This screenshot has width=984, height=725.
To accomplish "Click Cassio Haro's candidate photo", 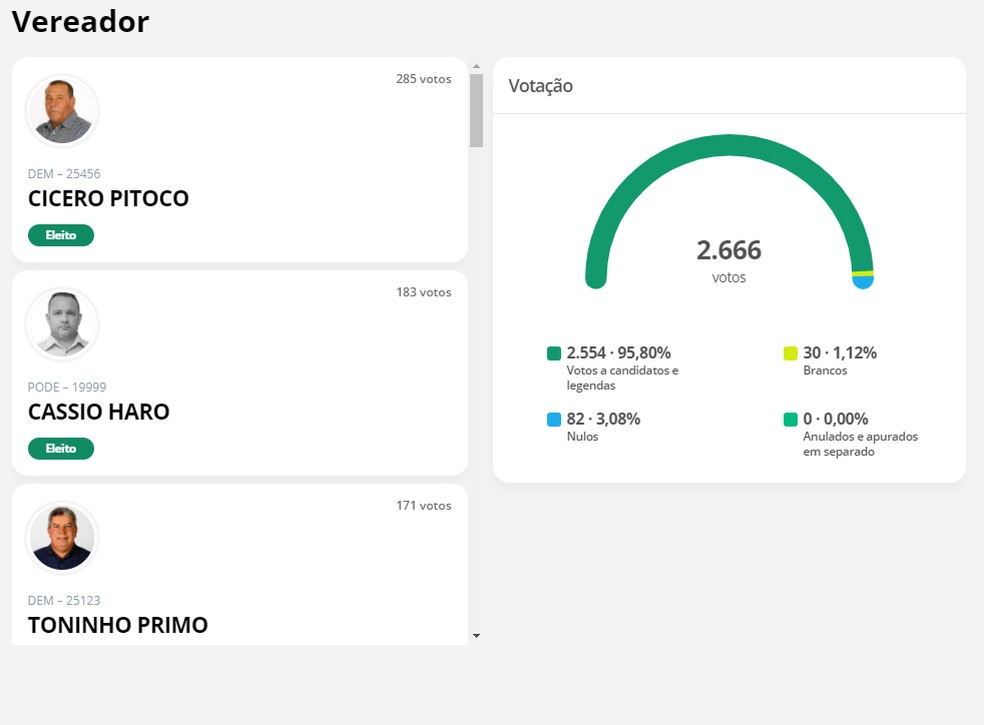I will [62, 325].
